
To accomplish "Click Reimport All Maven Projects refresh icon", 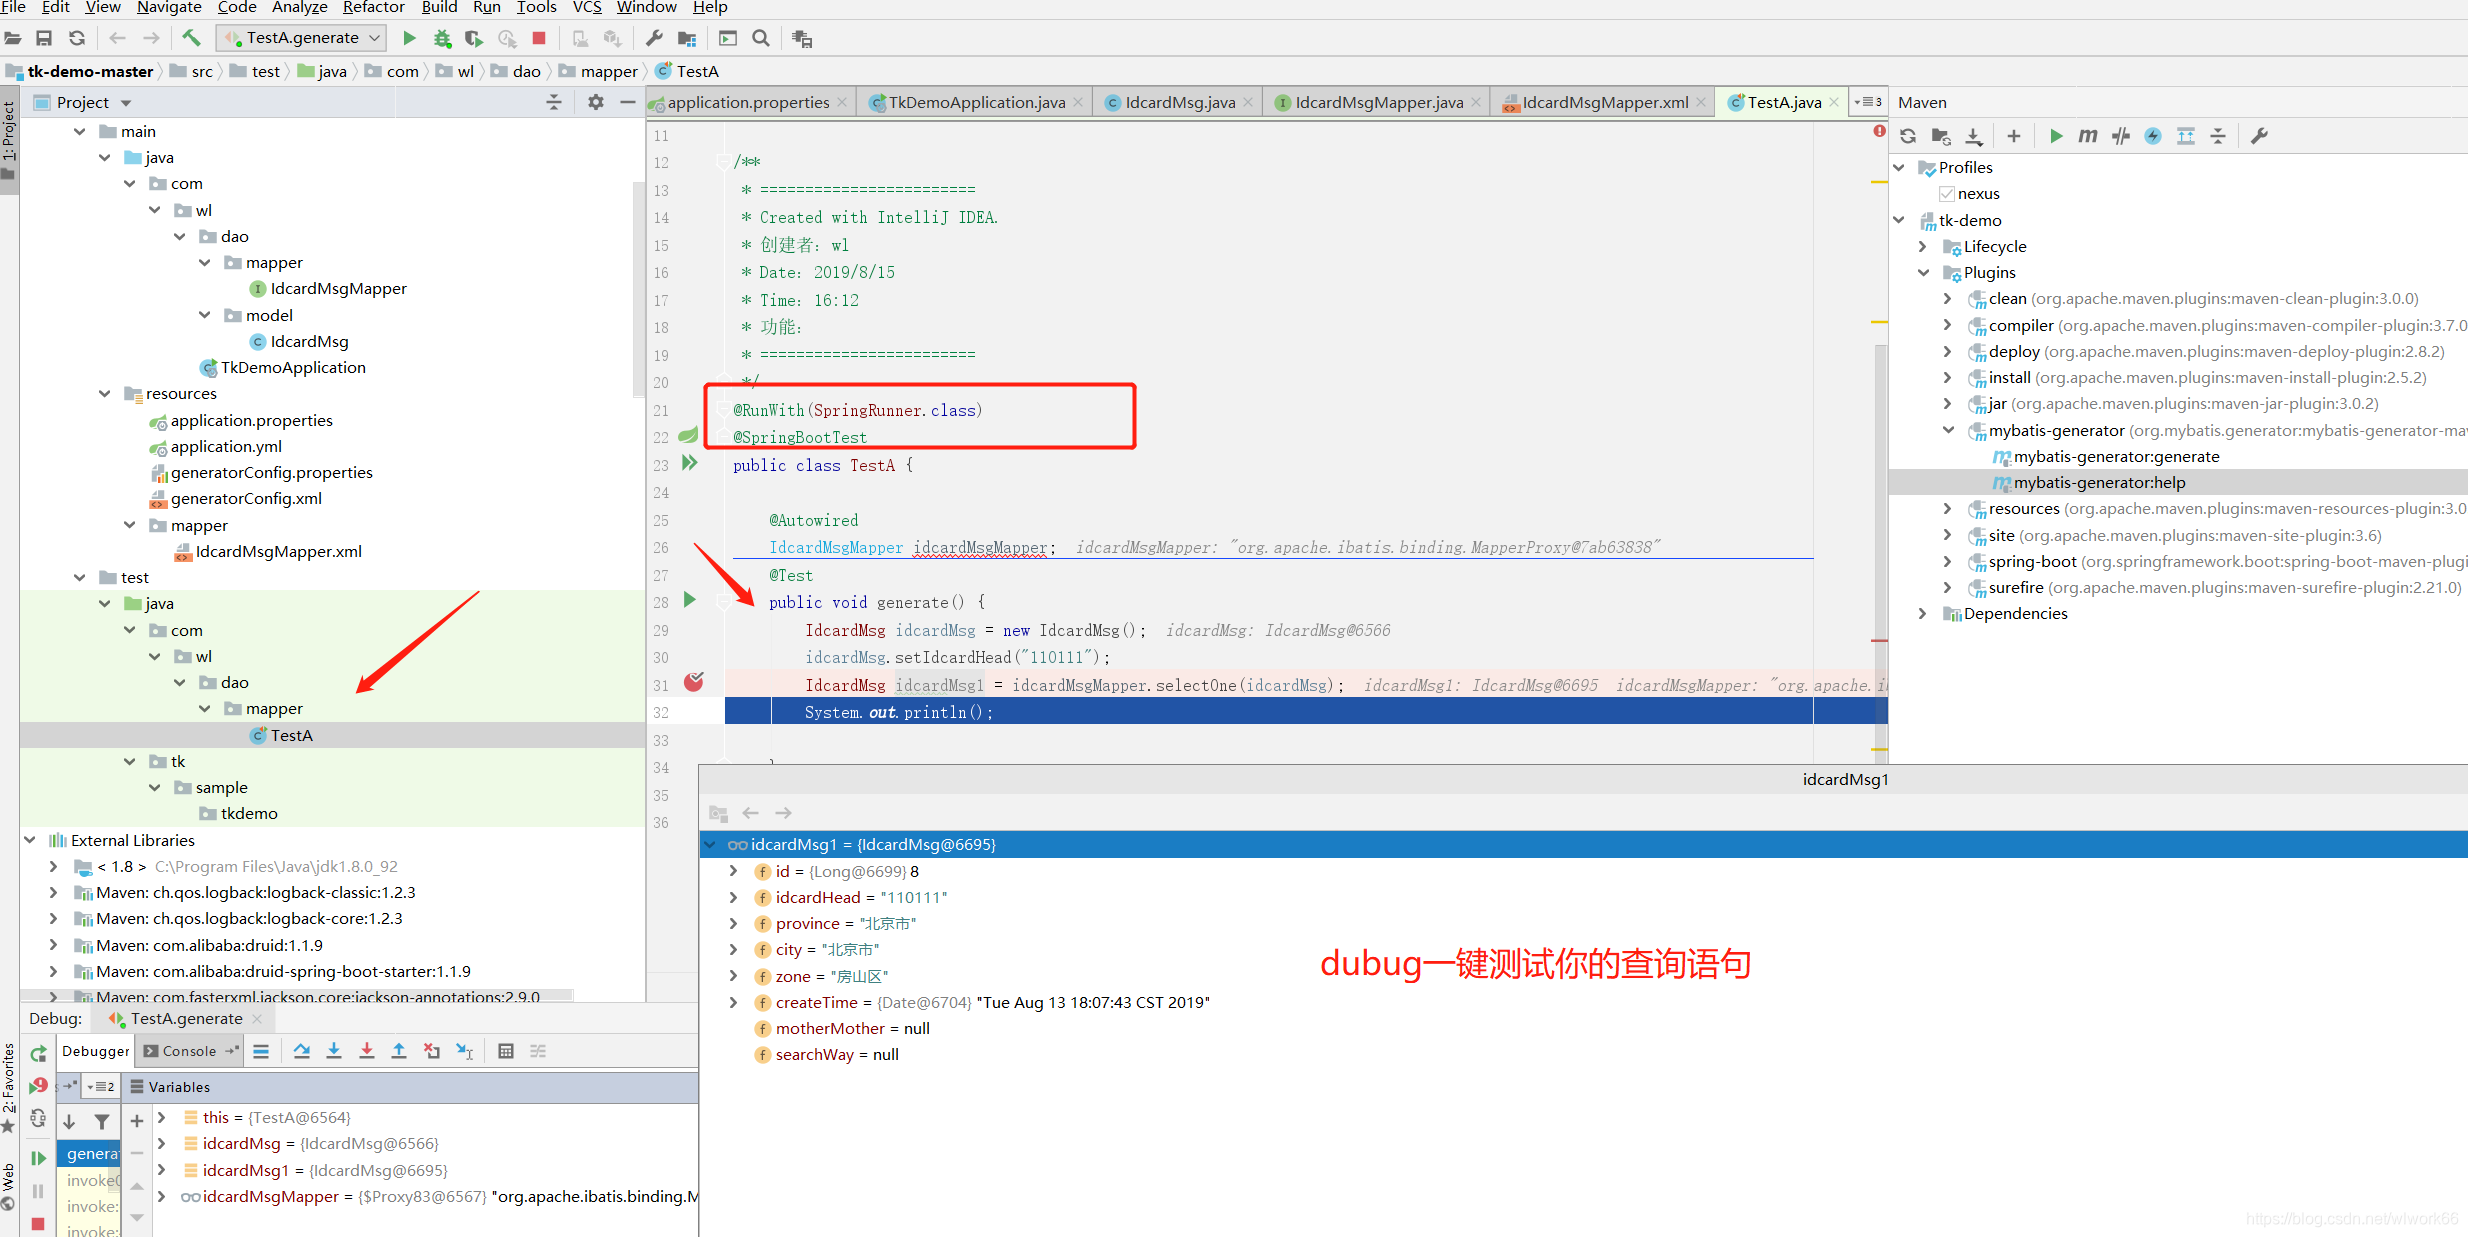I will click(1908, 136).
